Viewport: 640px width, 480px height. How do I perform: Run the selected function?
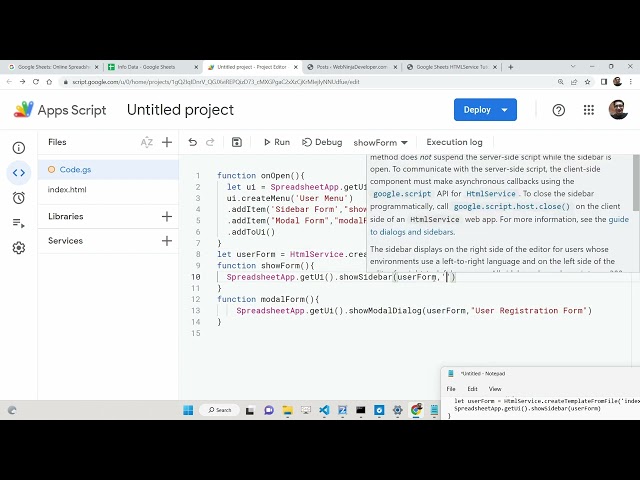point(277,142)
